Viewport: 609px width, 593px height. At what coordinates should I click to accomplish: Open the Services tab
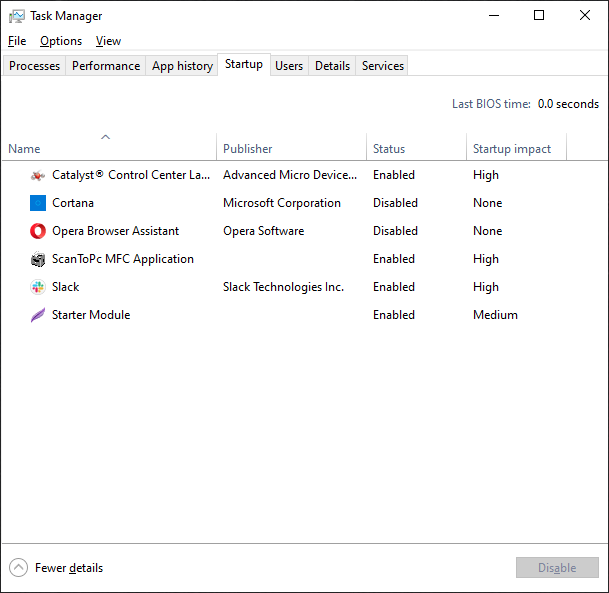383,66
